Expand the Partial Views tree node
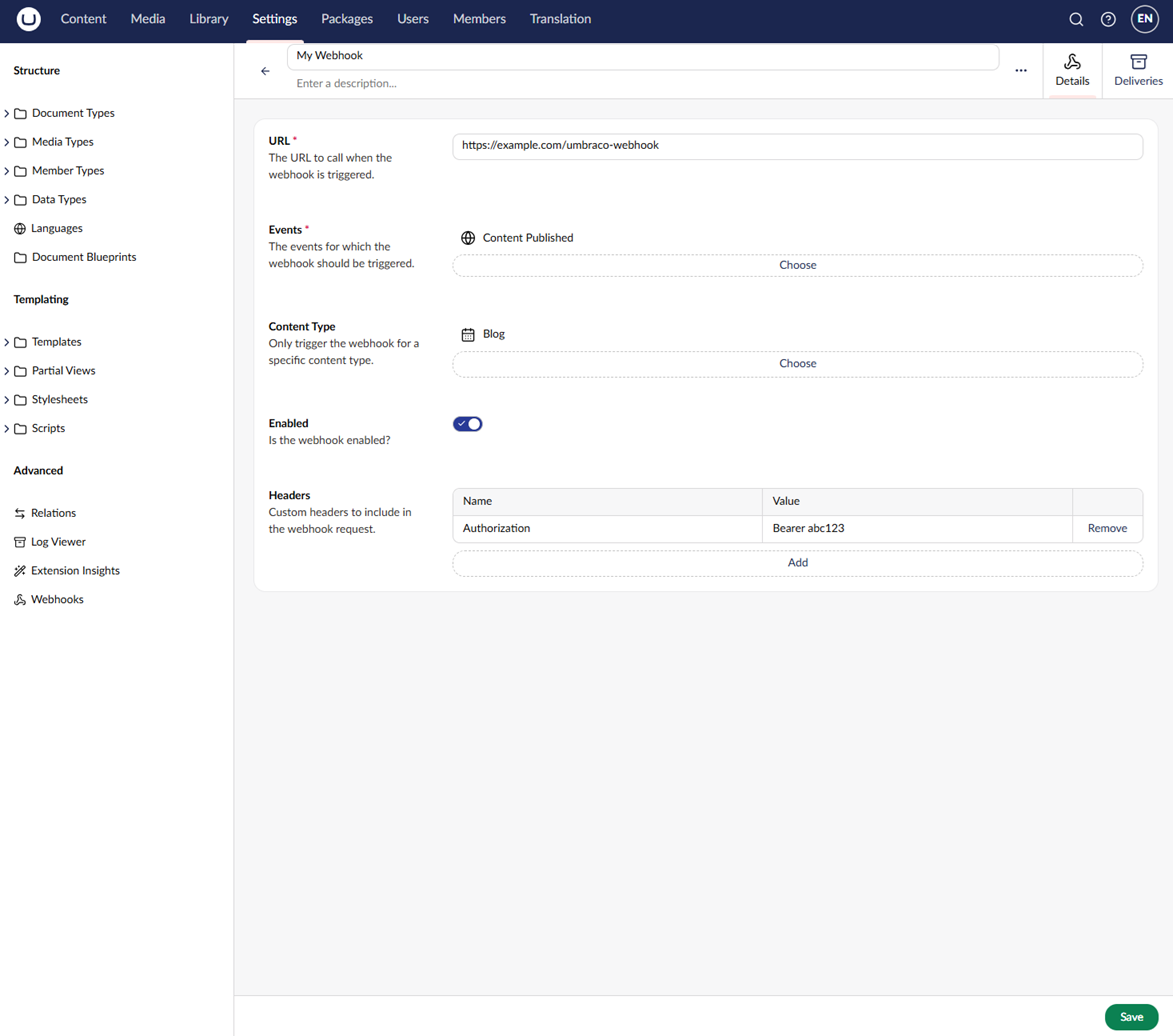 [7, 371]
